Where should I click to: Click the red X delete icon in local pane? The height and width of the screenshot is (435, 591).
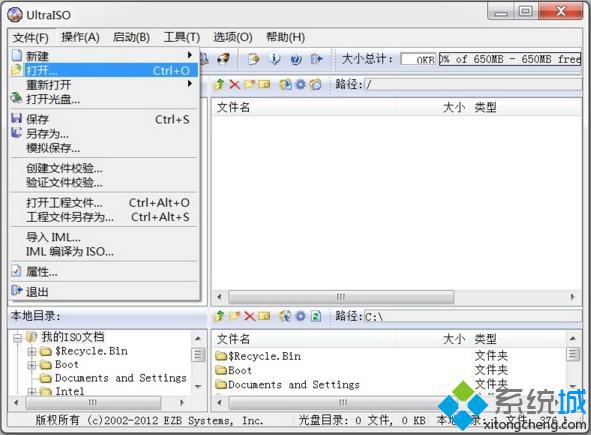(x=250, y=316)
